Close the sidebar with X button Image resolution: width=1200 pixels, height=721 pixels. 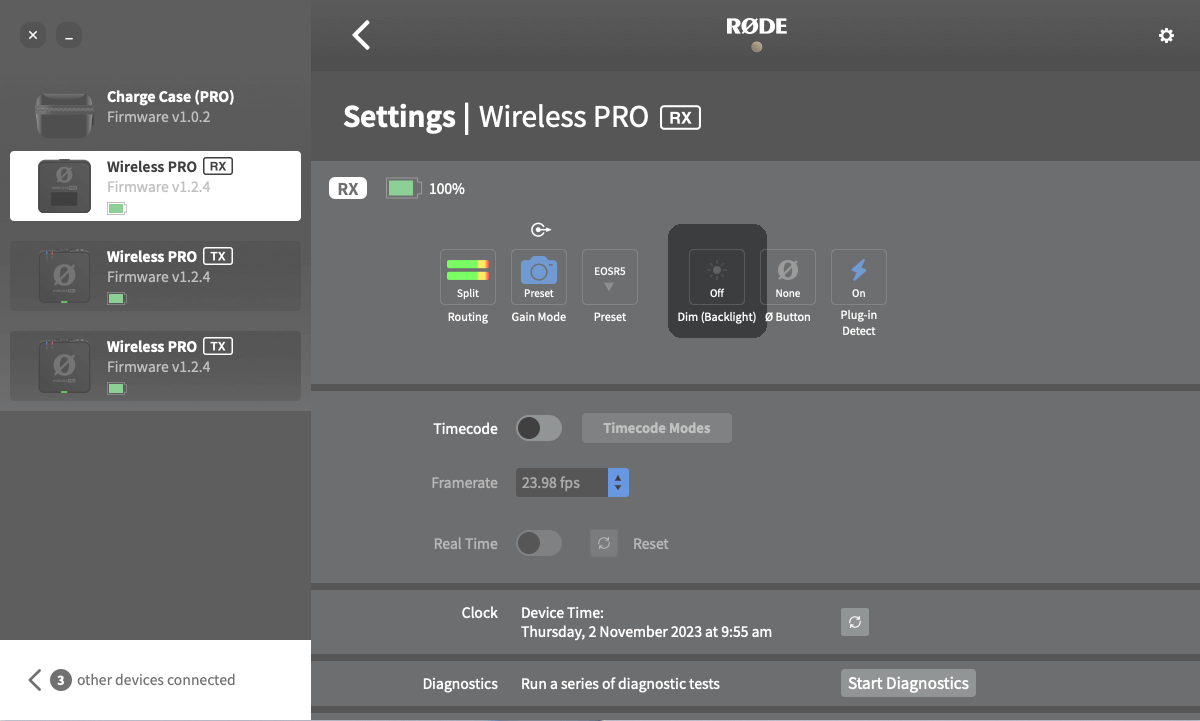(x=33, y=36)
